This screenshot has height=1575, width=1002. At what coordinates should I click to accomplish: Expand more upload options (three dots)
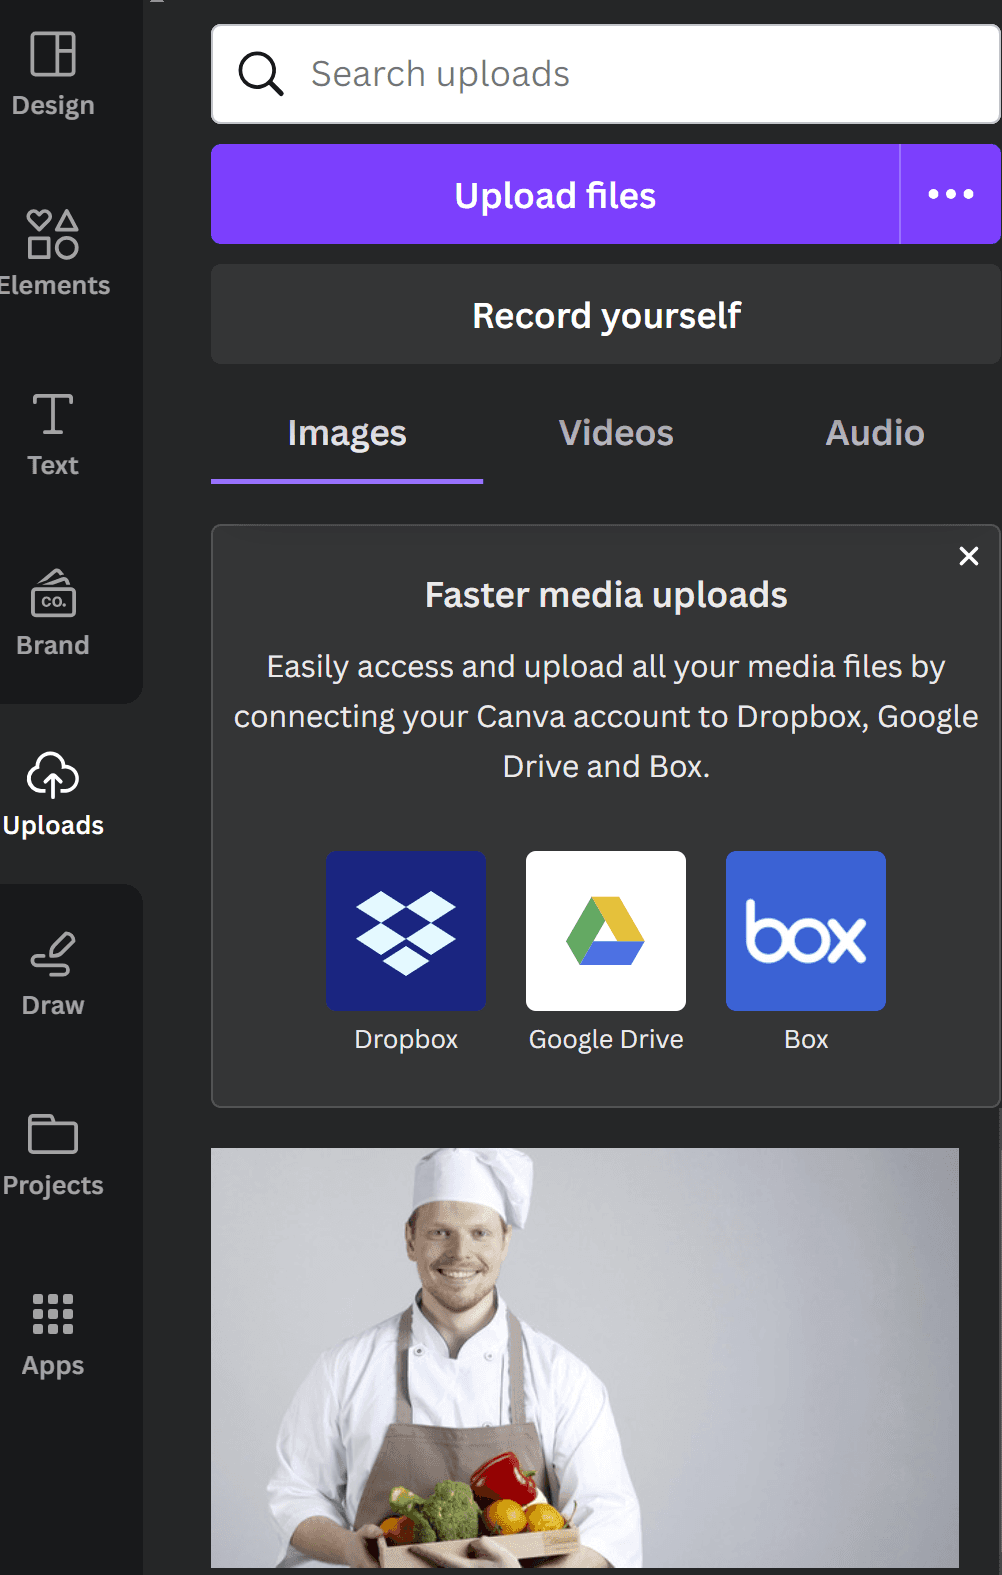click(950, 194)
